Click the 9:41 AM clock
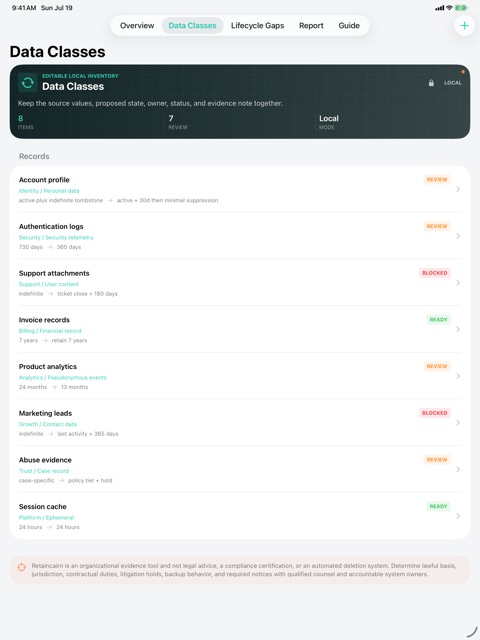Image resolution: width=480 pixels, height=640 pixels. click(x=24, y=8)
